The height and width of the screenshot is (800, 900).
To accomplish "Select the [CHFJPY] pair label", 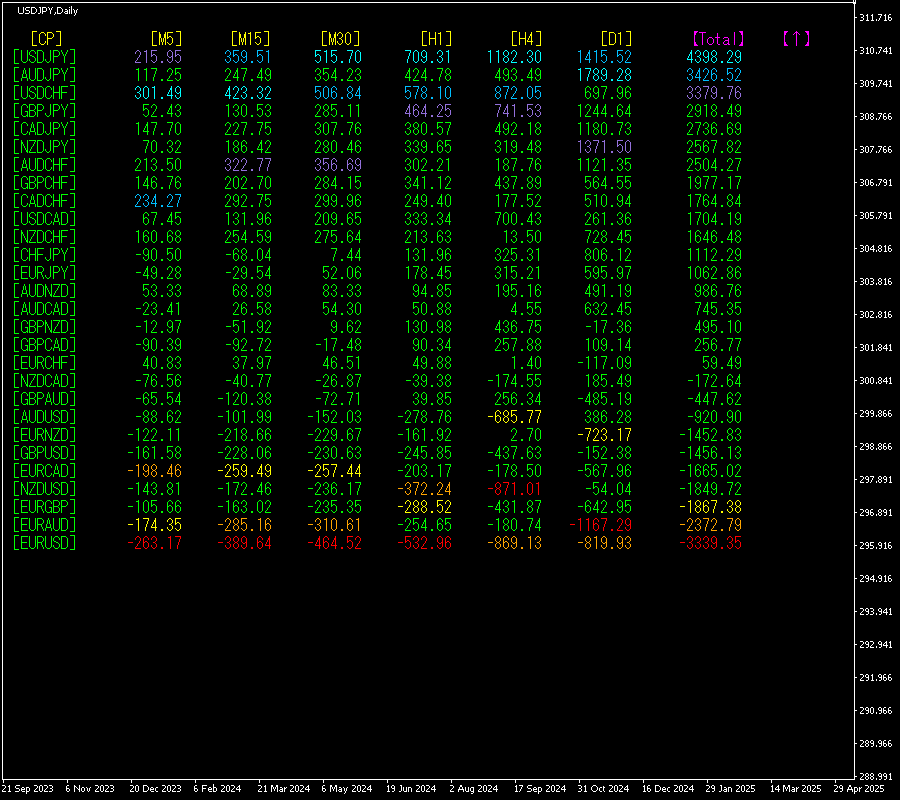I will click(44, 255).
